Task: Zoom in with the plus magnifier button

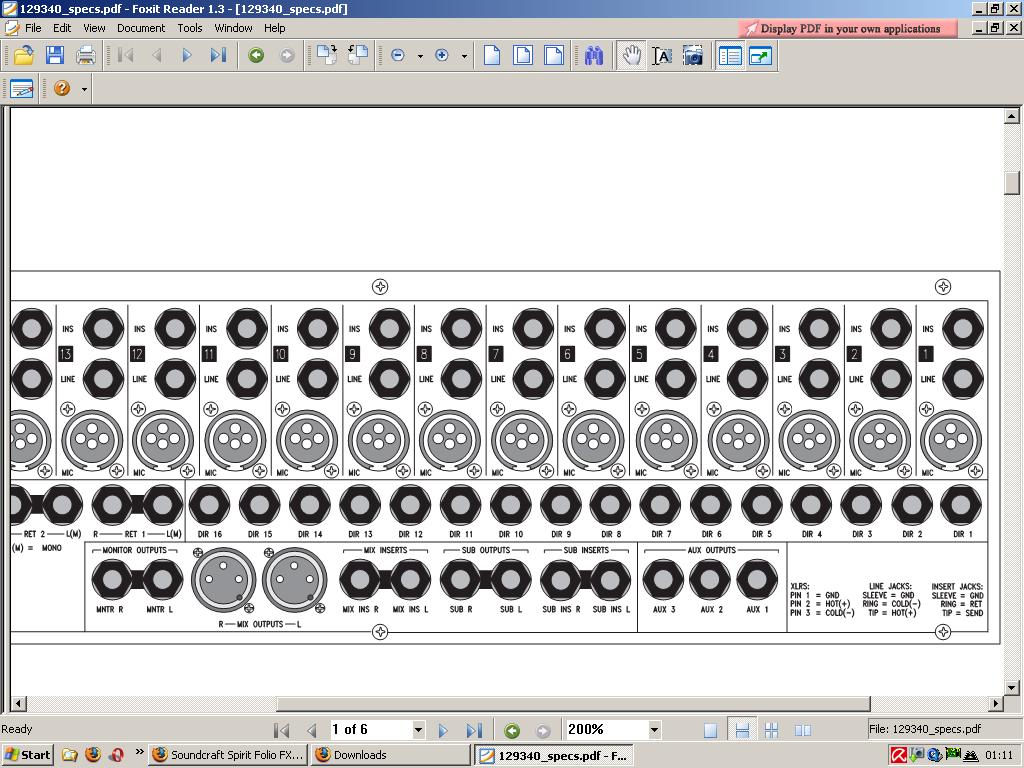Action: point(442,56)
